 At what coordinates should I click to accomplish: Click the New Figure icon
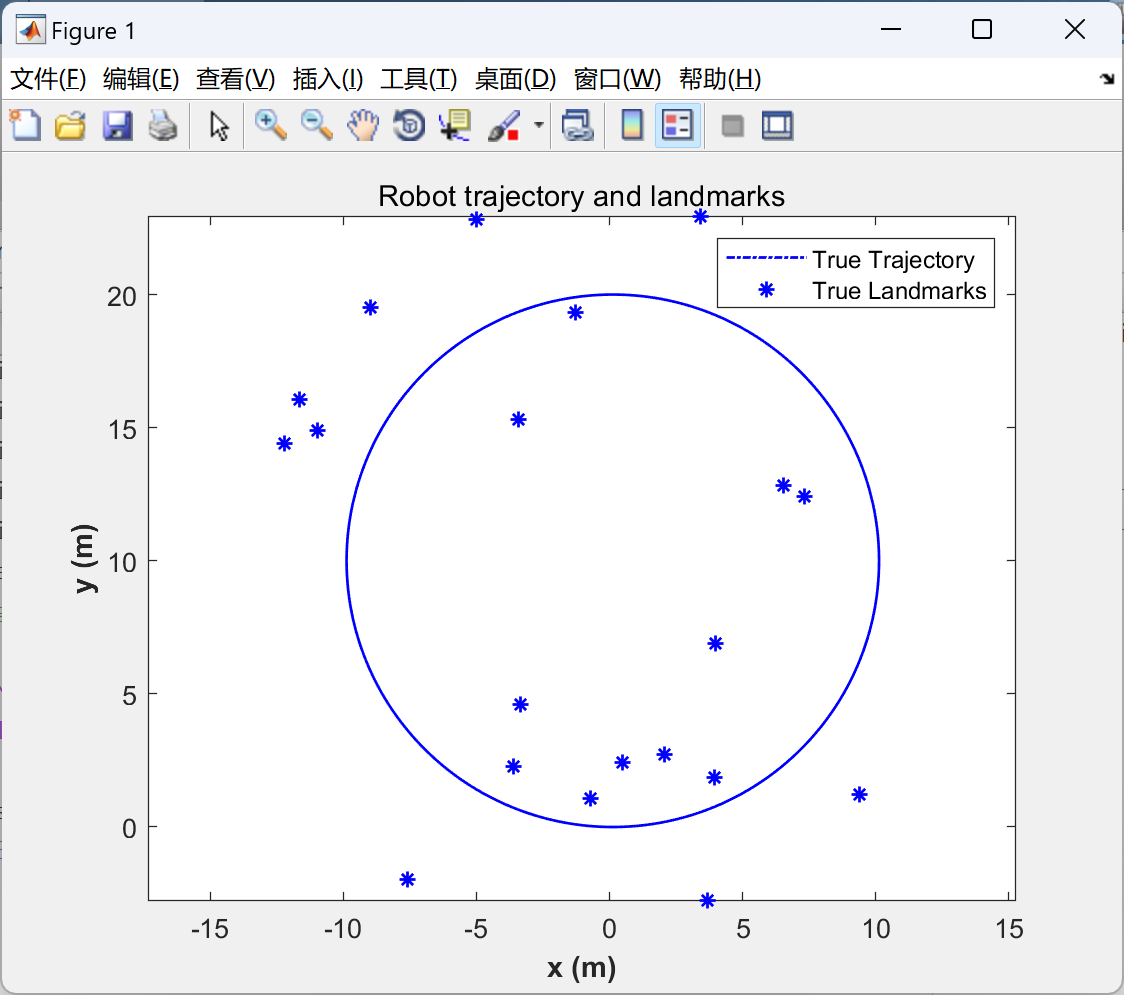click(x=25, y=125)
